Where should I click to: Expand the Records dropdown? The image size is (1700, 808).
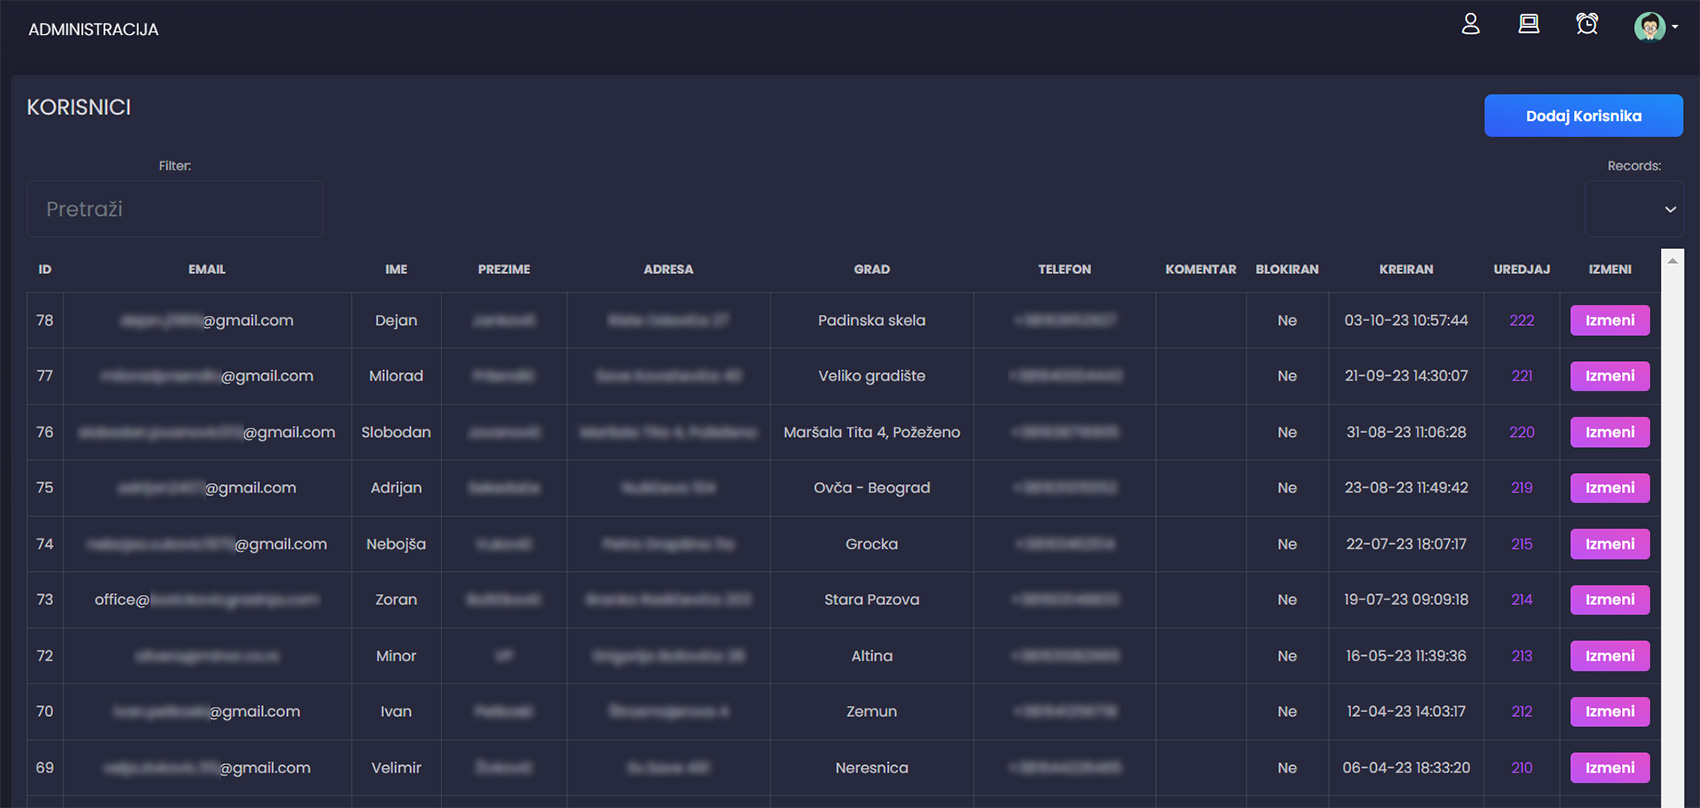pyautogui.click(x=1634, y=209)
